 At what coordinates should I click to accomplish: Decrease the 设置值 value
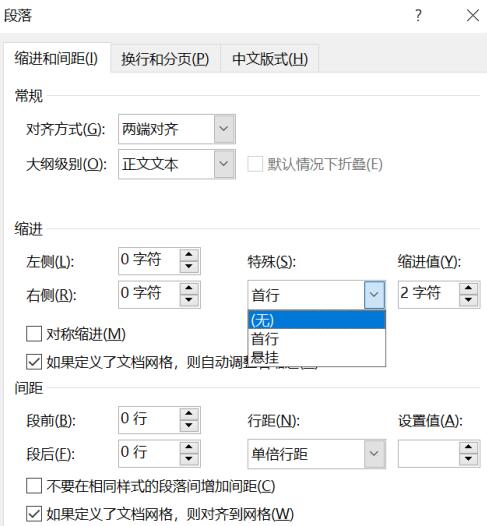coord(469,459)
